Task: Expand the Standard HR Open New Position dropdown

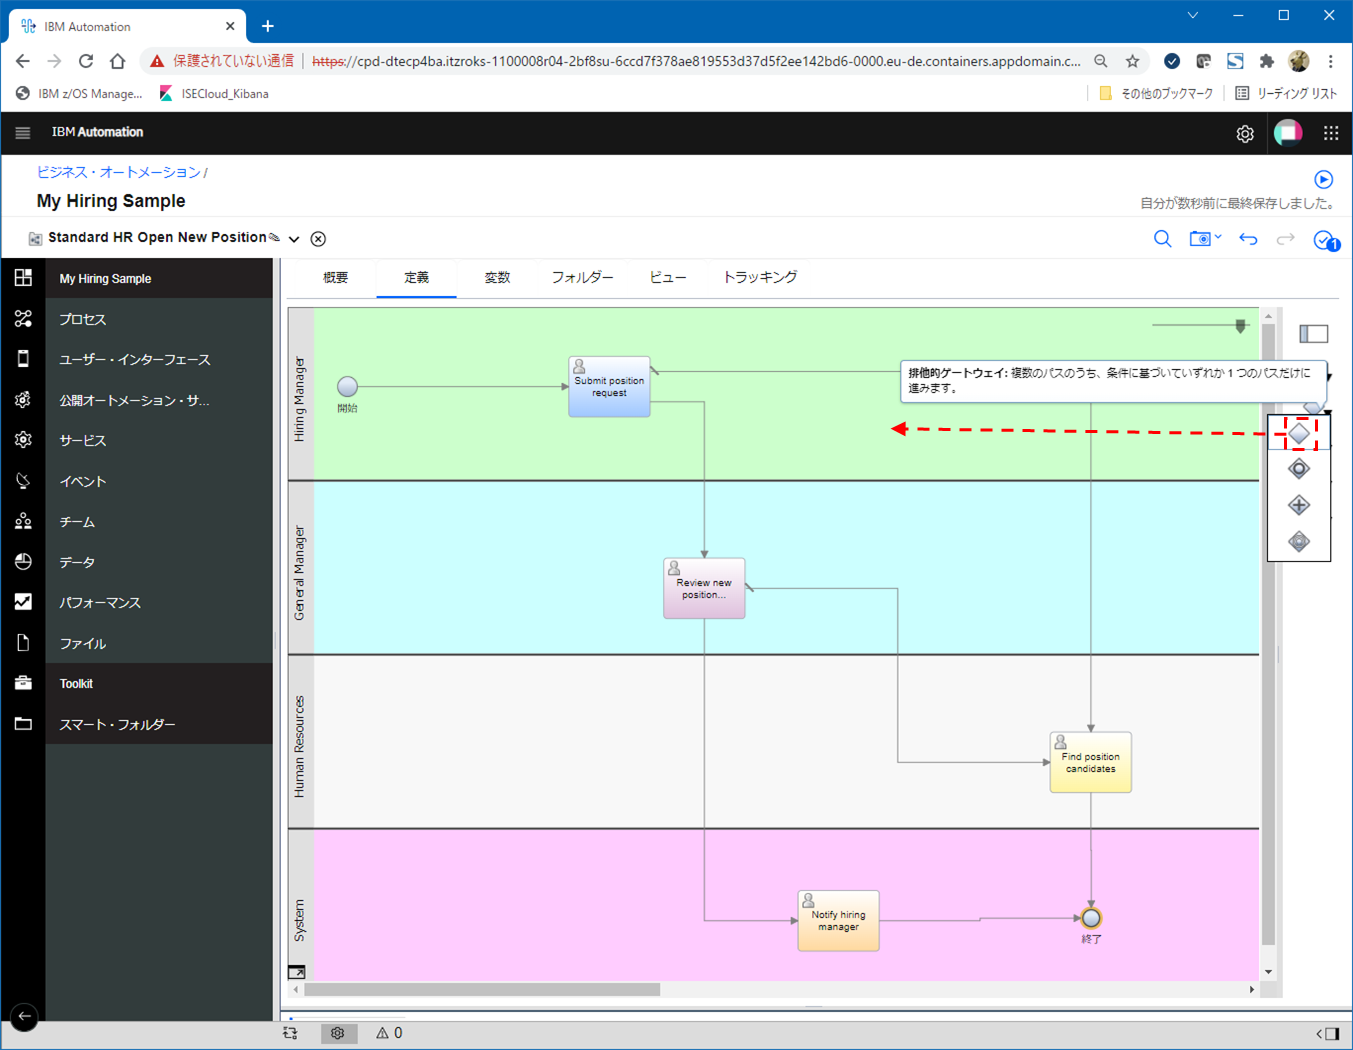Action: (x=294, y=239)
